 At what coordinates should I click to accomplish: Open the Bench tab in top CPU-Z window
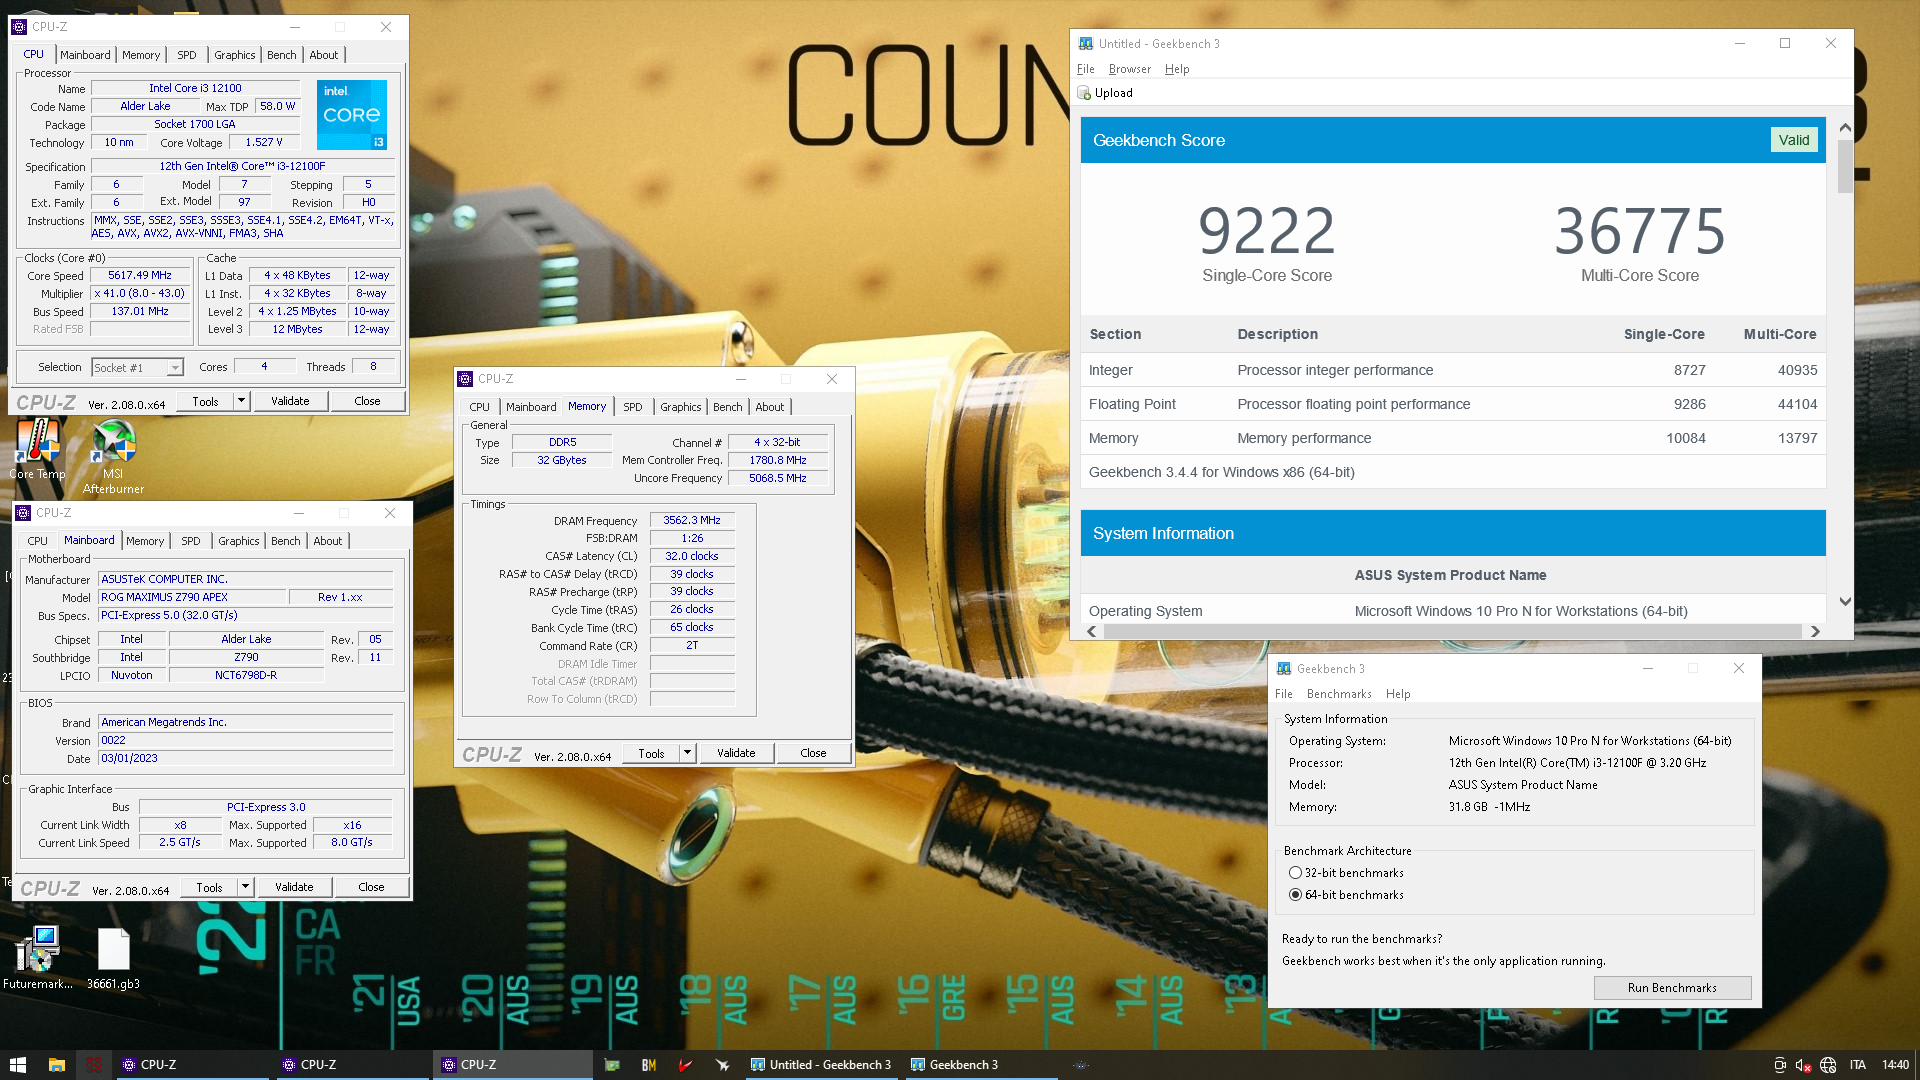281,55
